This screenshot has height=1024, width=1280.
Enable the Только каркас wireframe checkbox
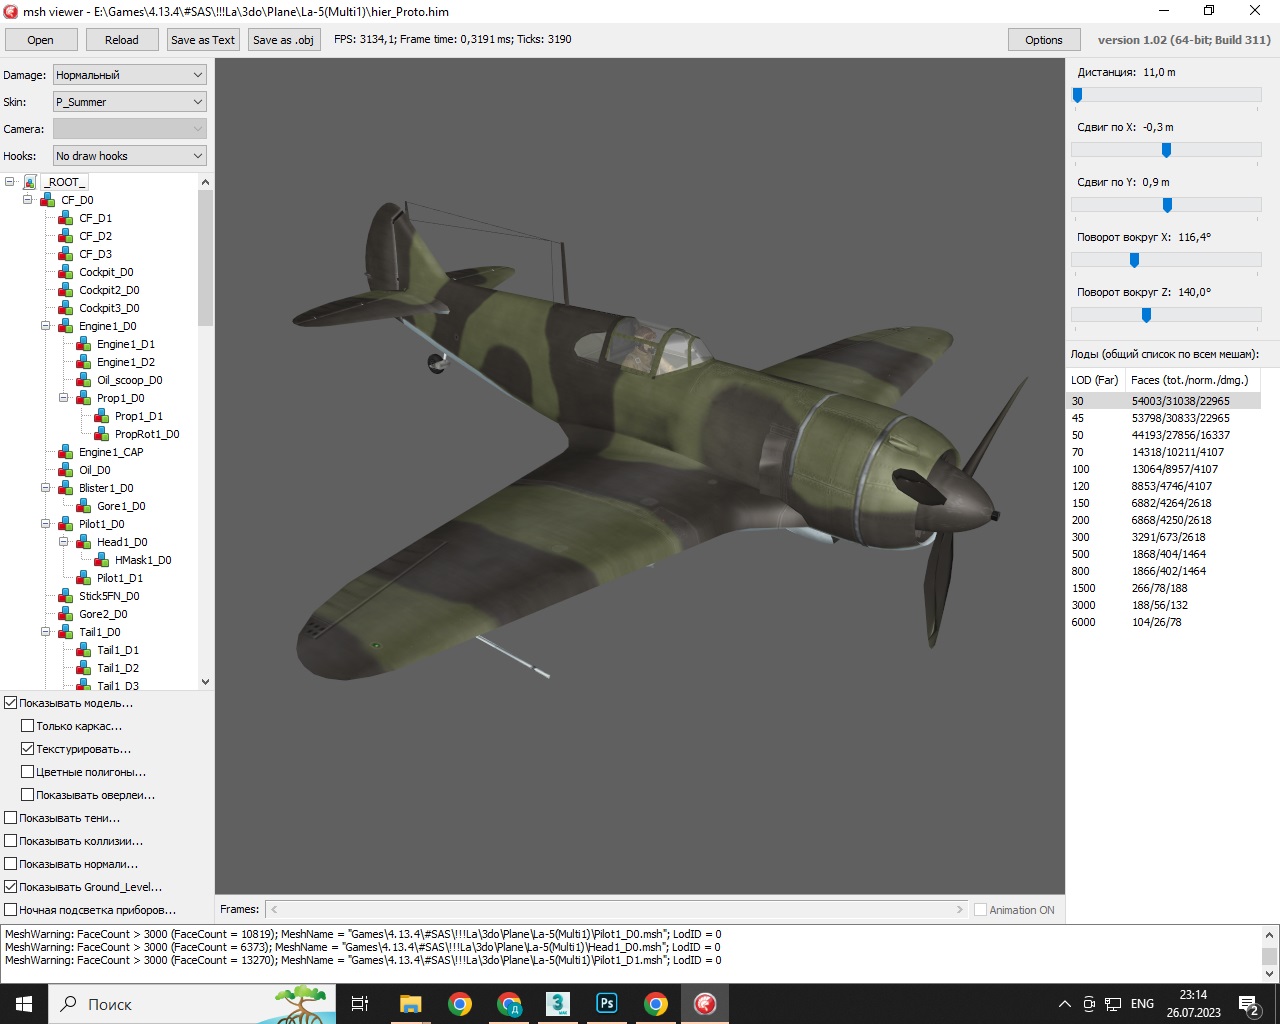click(28, 726)
